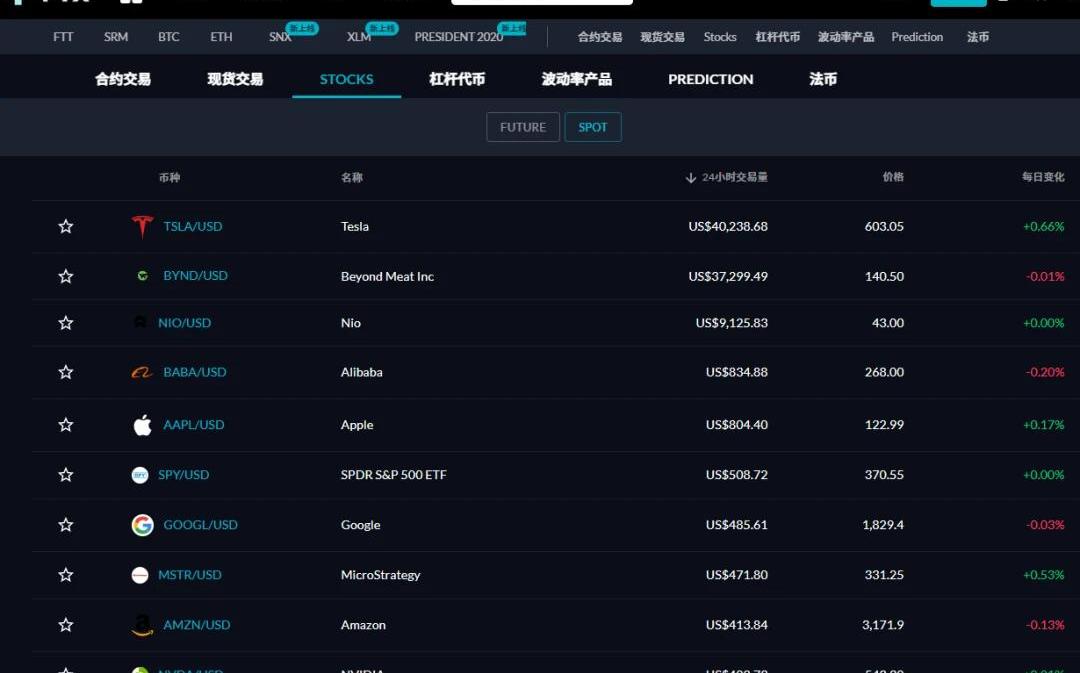Select the FUTURE button
Image resolution: width=1080 pixels, height=673 pixels.
pos(522,127)
